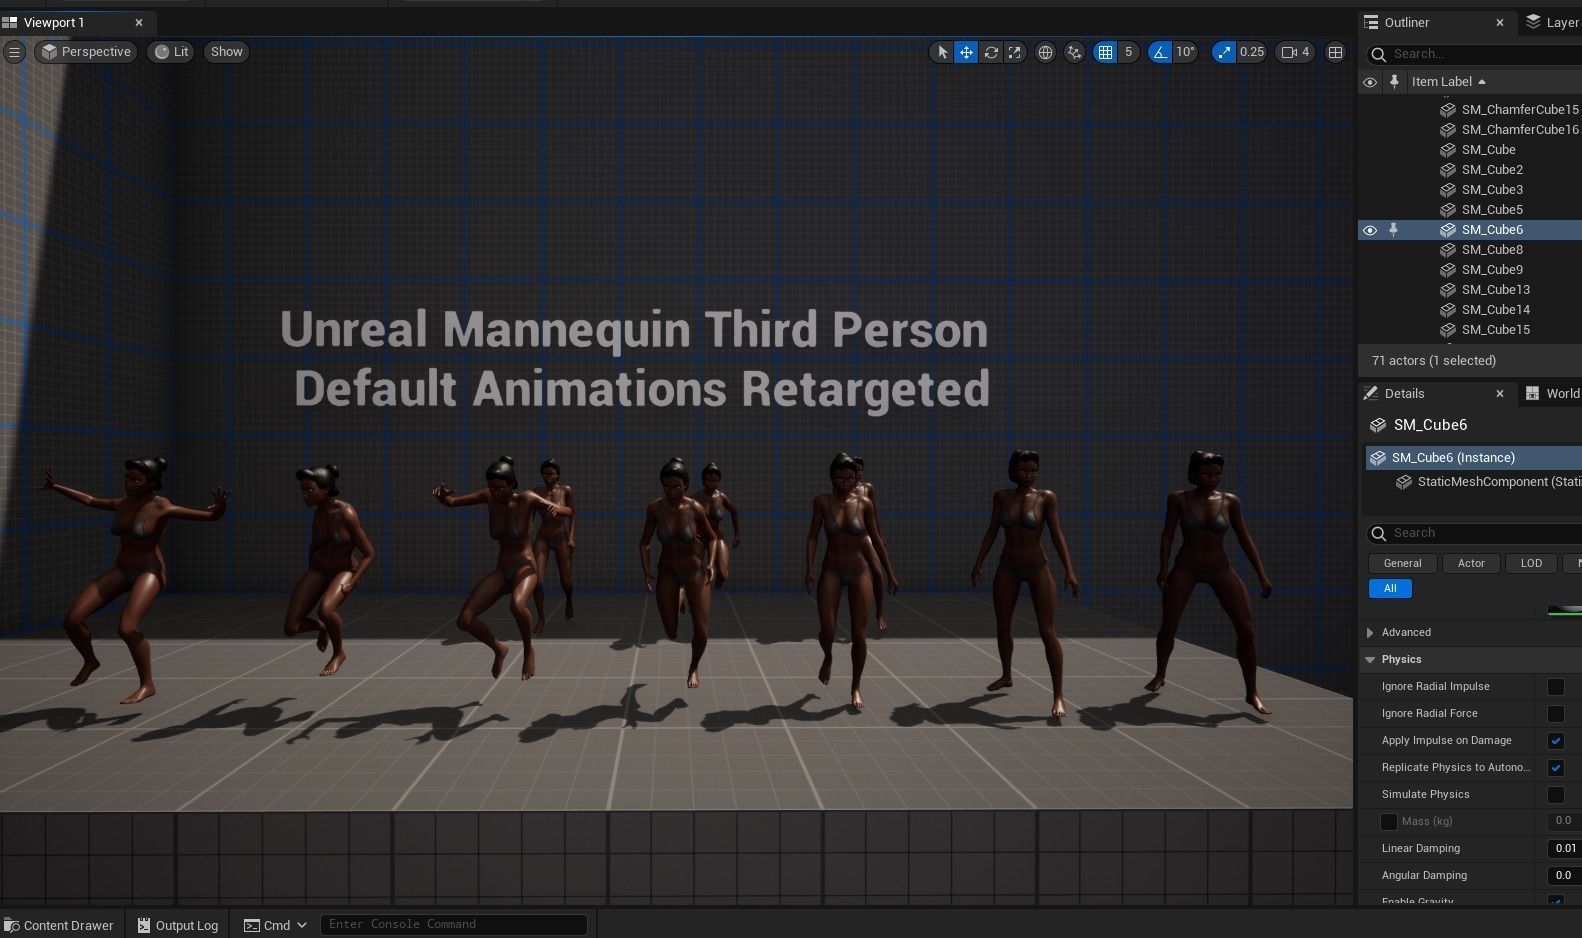Image resolution: width=1582 pixels, height=938 pixels.
Task: Switch to the Layers tab
Action: (1553, 22)
